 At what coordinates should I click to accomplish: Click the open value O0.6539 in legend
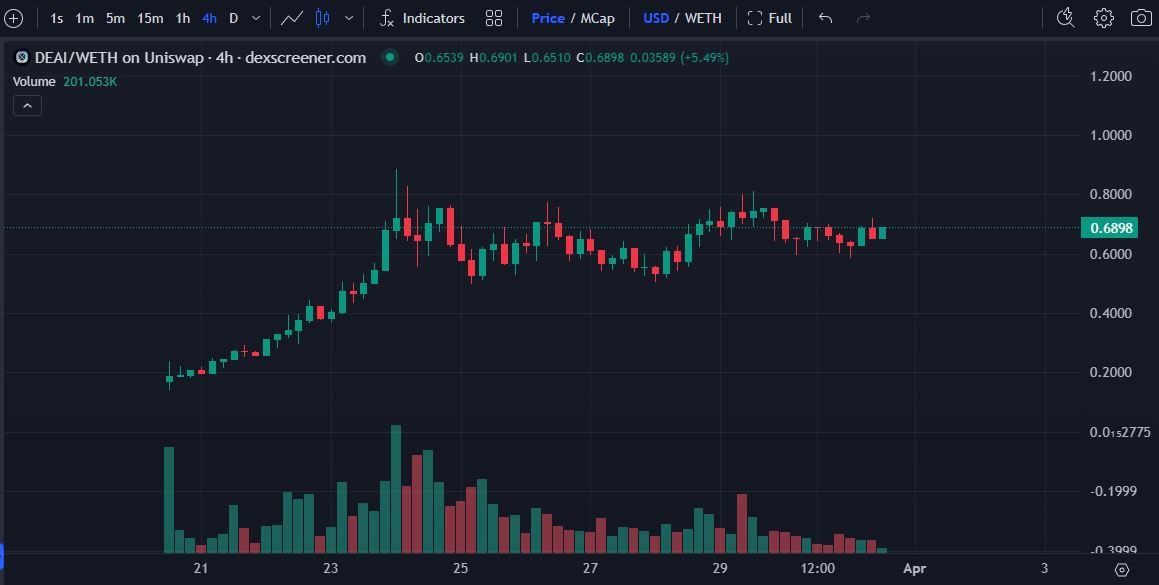(439, 58)
